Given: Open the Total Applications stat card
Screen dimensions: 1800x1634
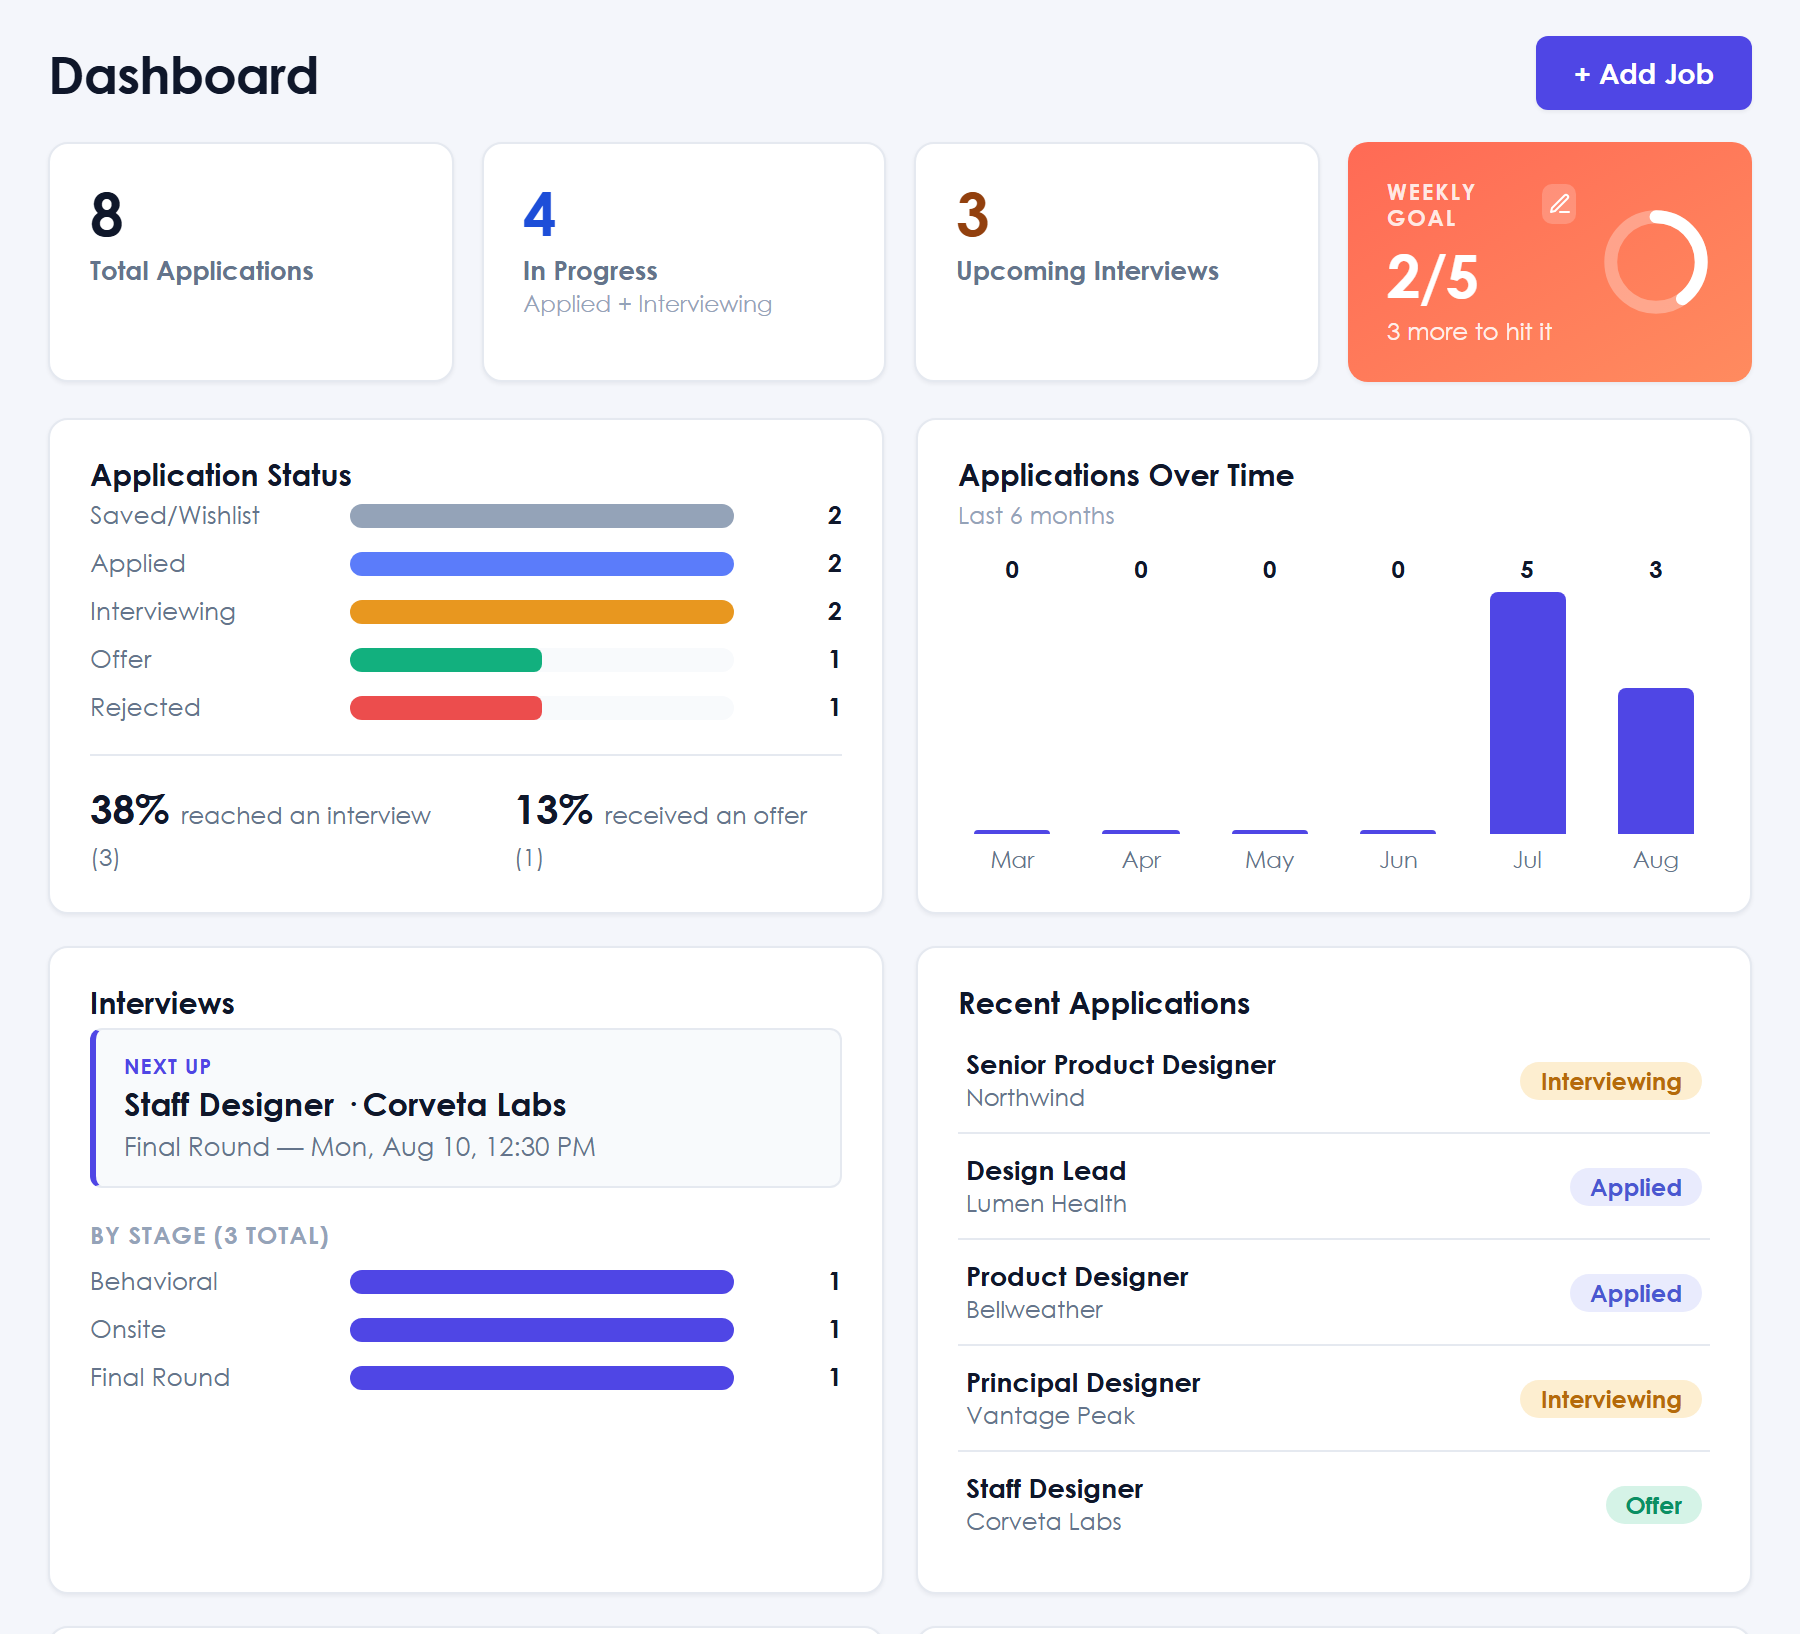Looking at the screenshot, I should (x=251, y=262).
